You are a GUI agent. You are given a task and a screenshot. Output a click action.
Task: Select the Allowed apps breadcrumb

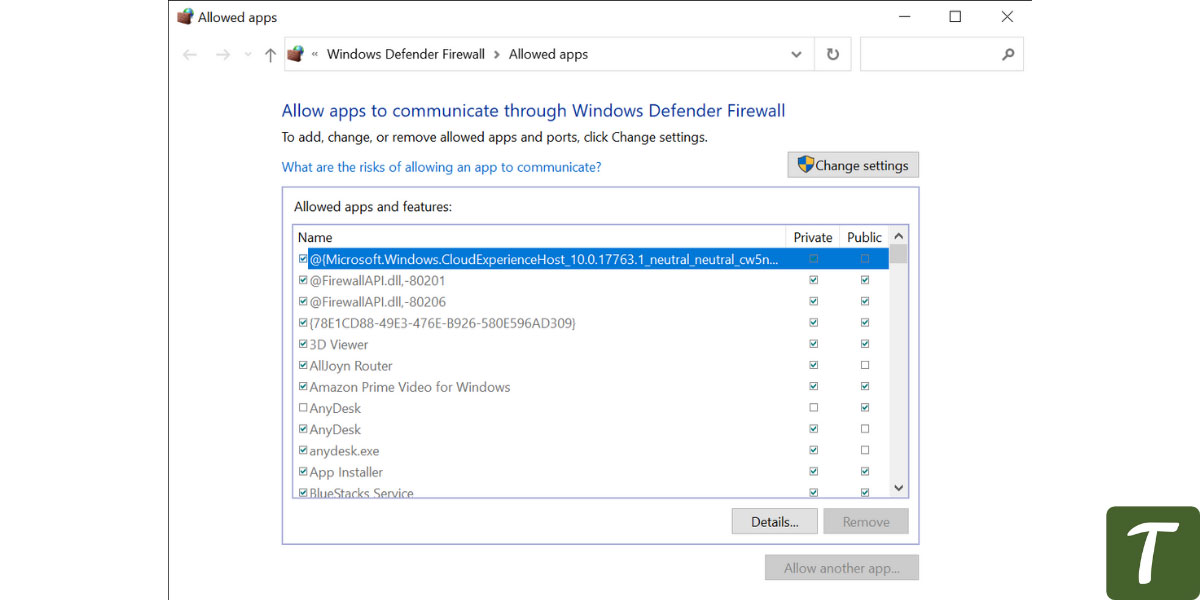pos(548,54)
